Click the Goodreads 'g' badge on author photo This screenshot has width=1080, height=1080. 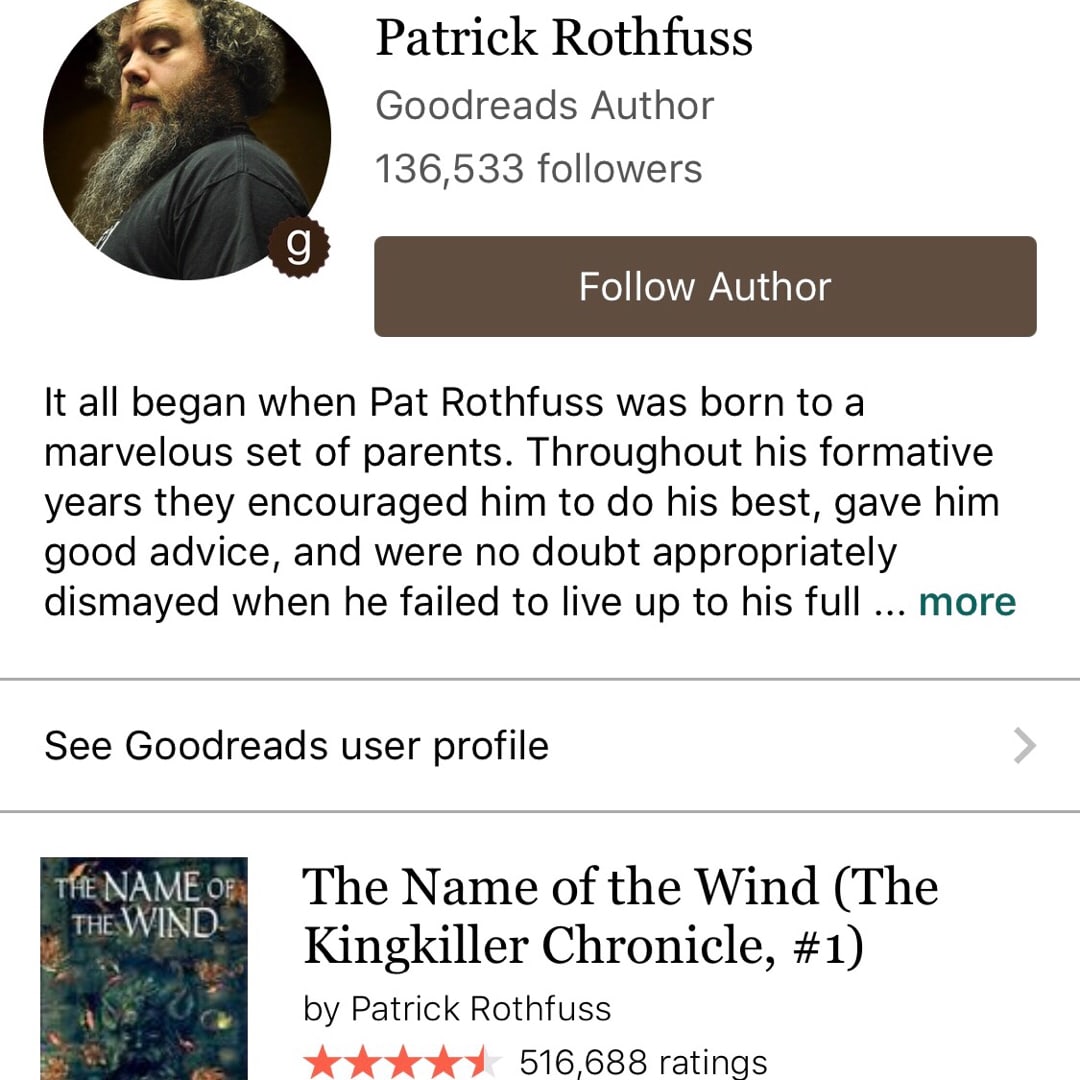click(297, 246)
